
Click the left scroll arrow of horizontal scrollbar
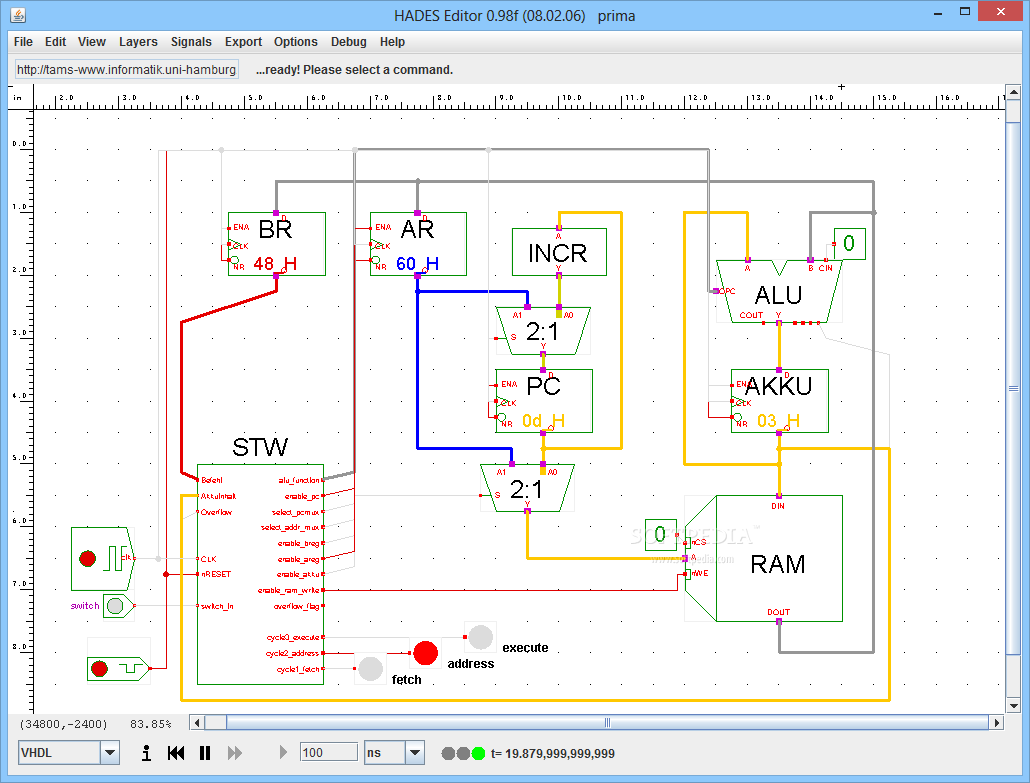click(197, 723)
